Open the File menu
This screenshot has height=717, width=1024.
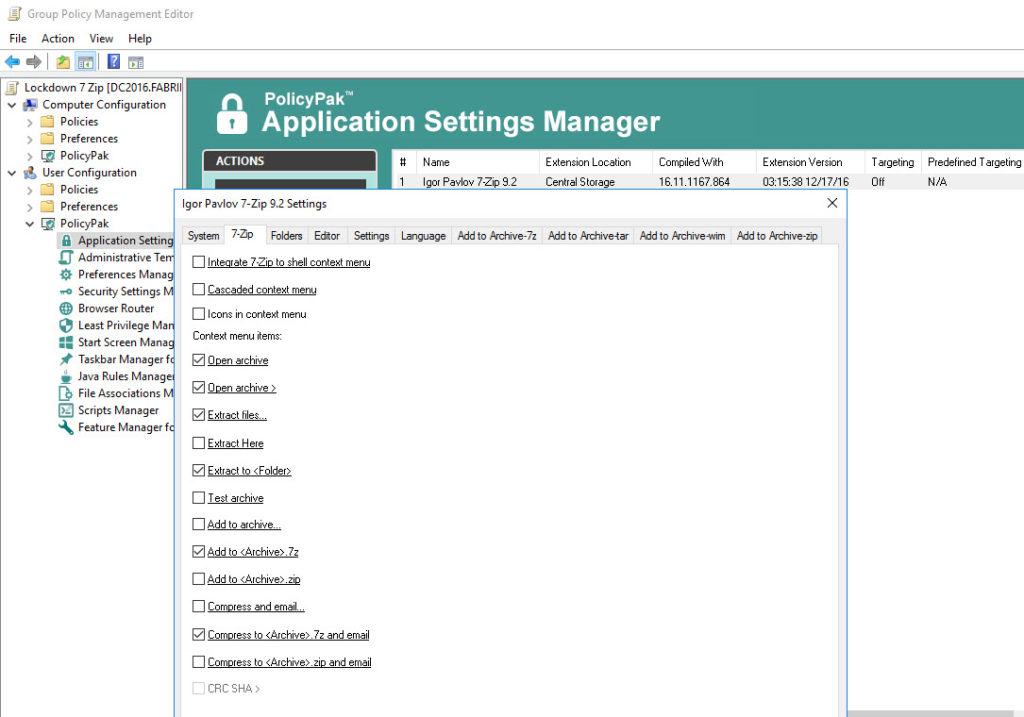click(18, 39)
